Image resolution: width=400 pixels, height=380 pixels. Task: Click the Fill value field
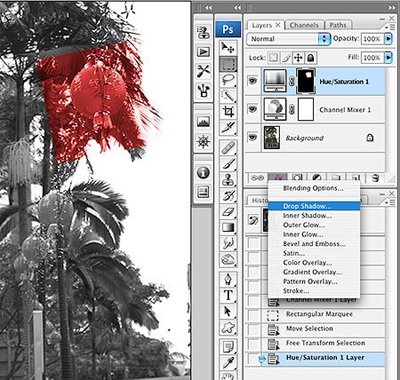click(x=372, y=57)
